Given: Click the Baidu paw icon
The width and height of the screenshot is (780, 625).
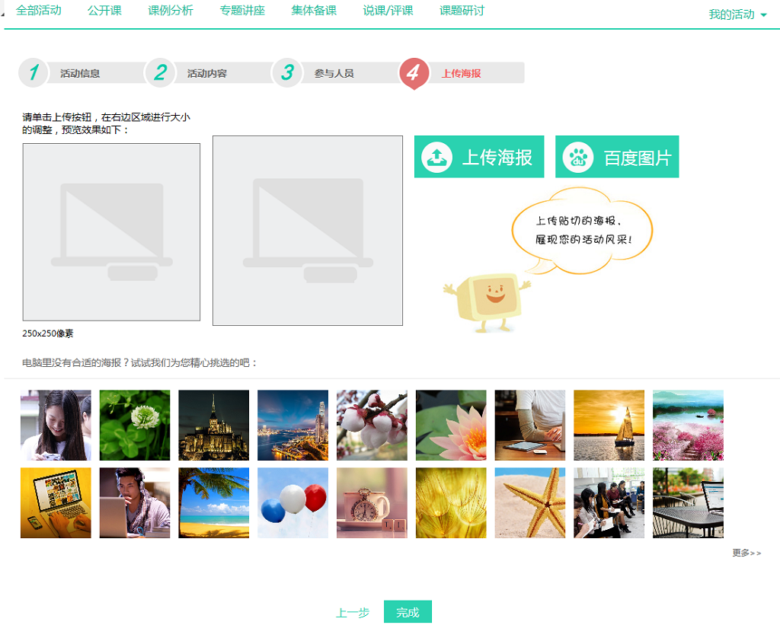Looking at the screenshot, I should click(x=578, y=157).
